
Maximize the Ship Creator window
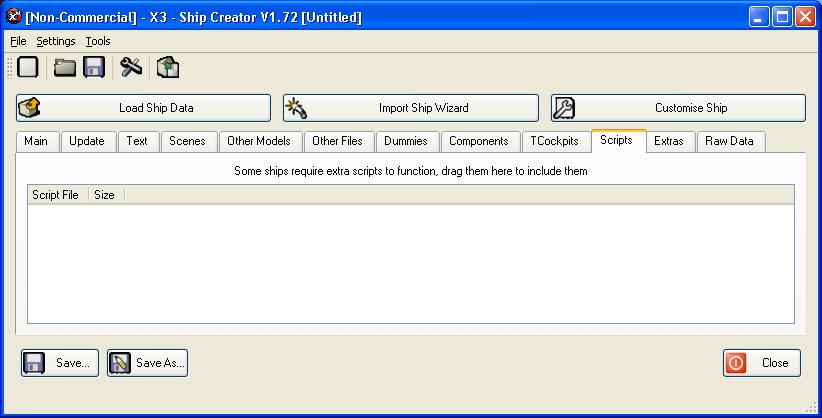pyautogui.click(x=782, y=17)
